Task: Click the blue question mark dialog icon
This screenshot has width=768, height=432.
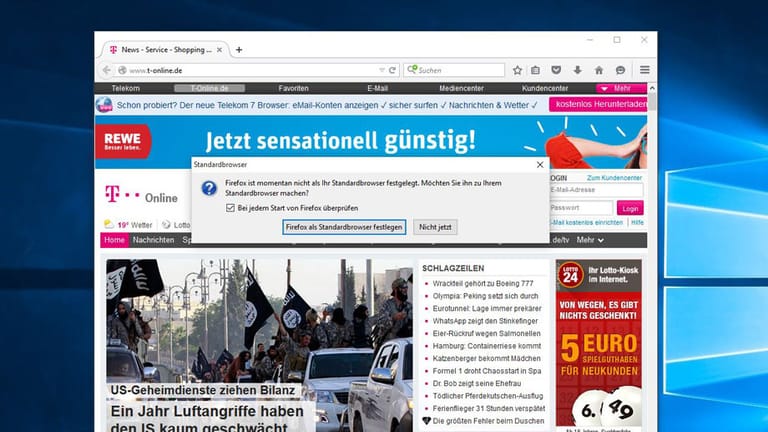Action: [209, 188]
